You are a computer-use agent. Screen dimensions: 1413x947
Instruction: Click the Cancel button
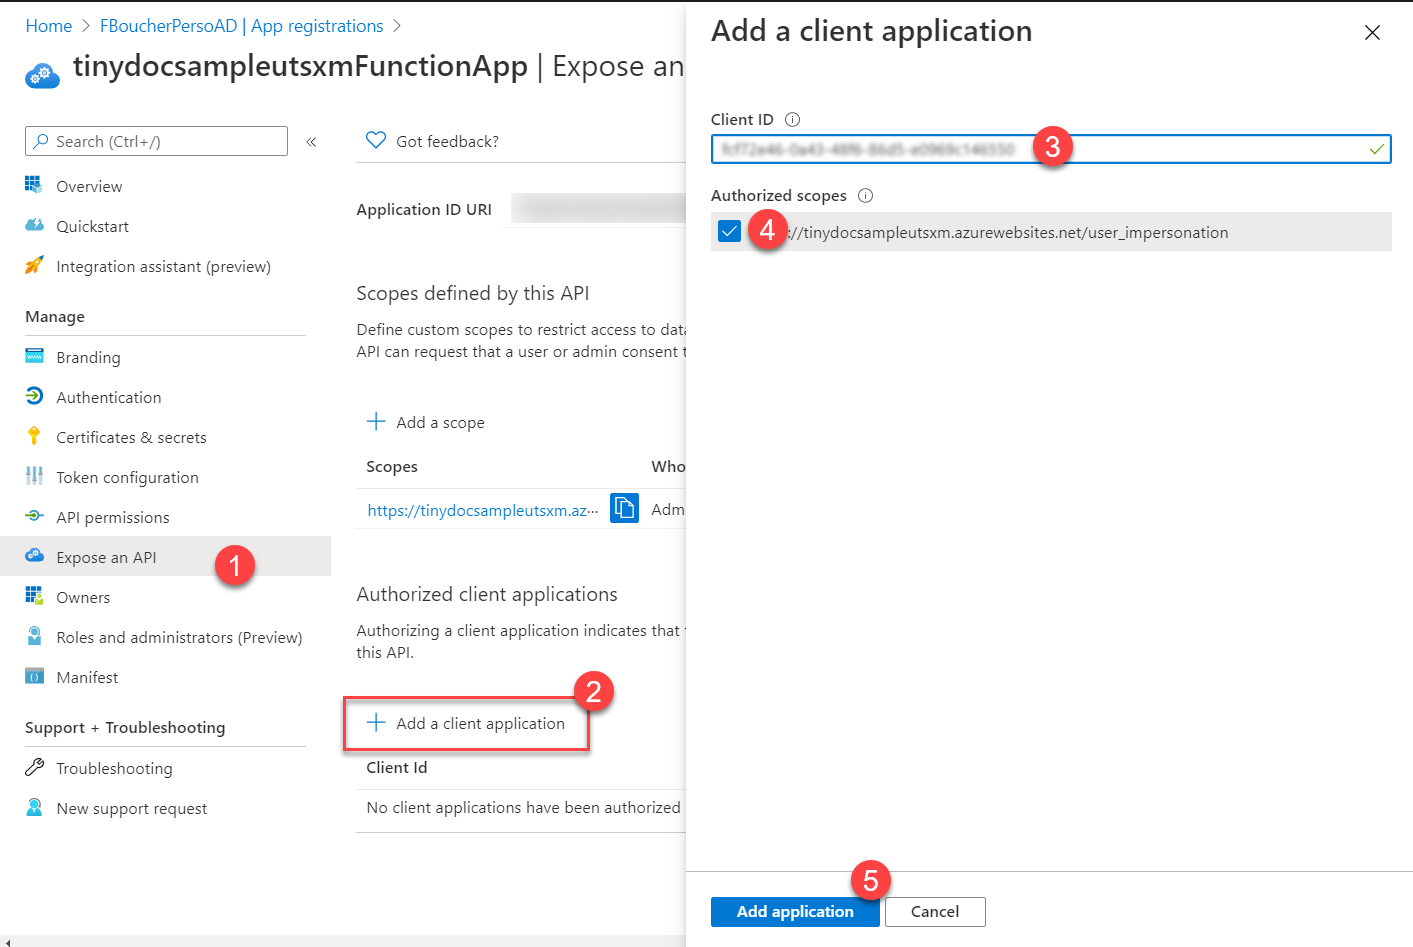pyautogui.click(x=935, y=911)
